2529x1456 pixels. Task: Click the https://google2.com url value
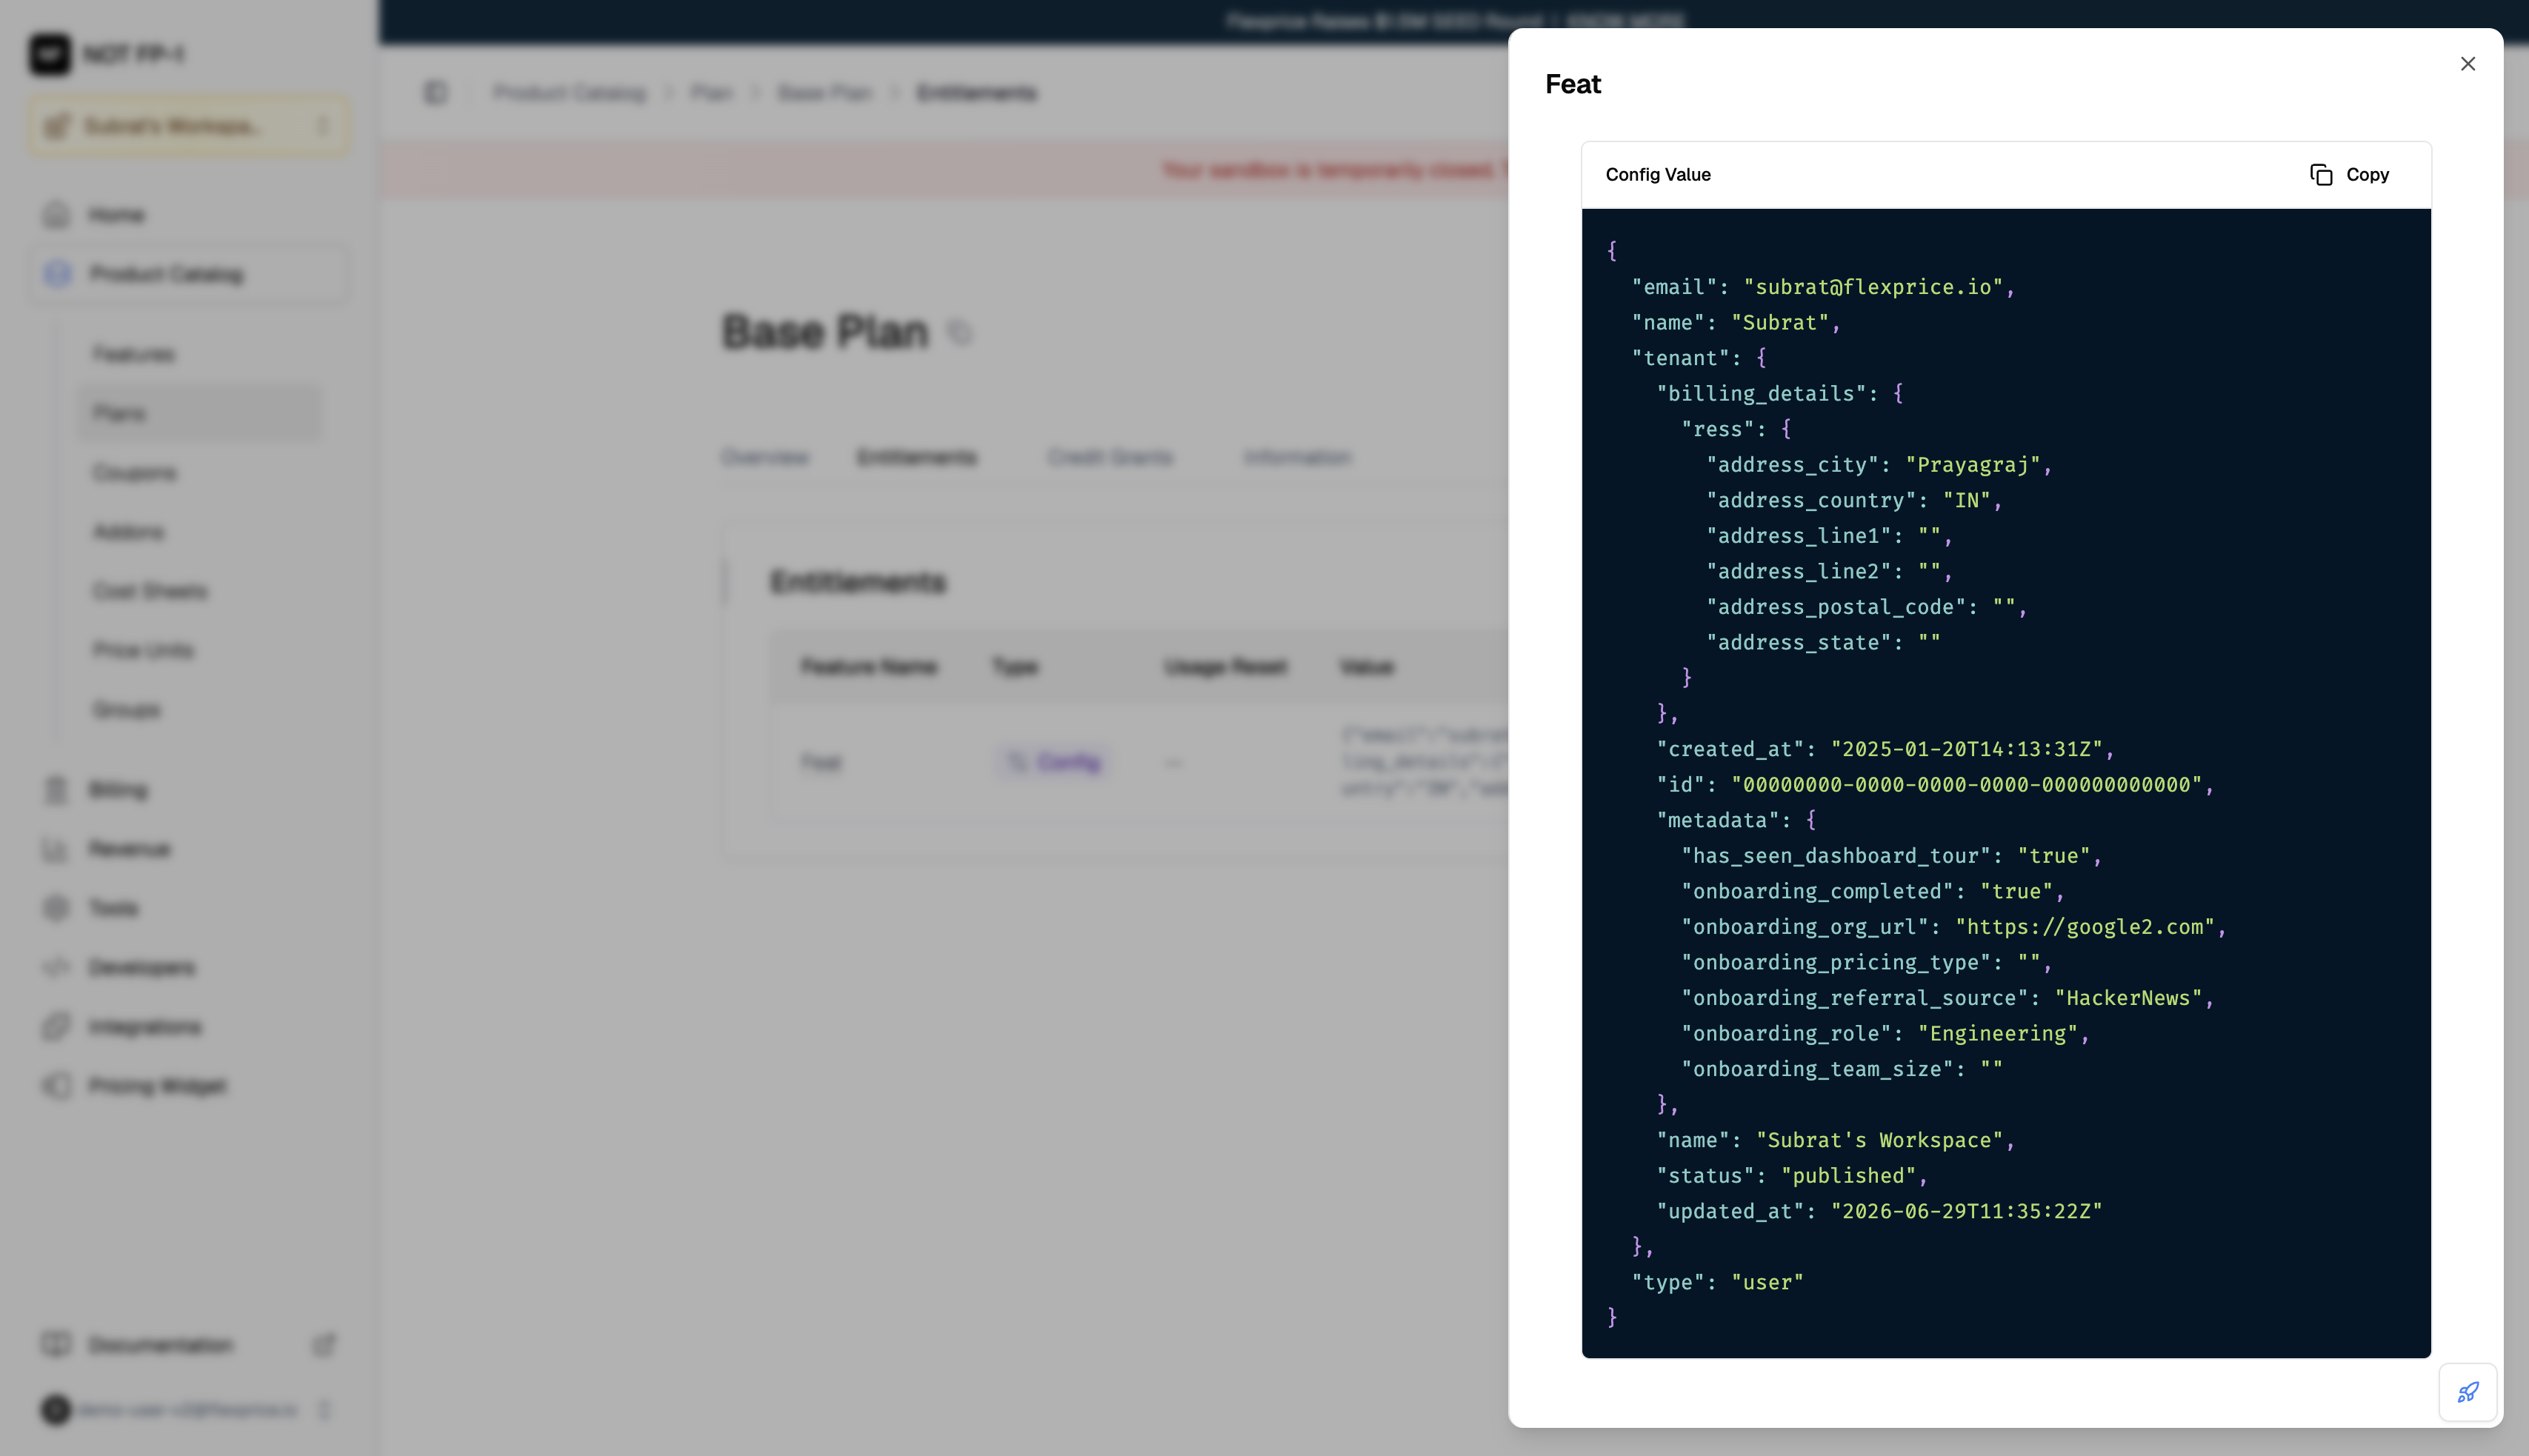coord(2085,927)
